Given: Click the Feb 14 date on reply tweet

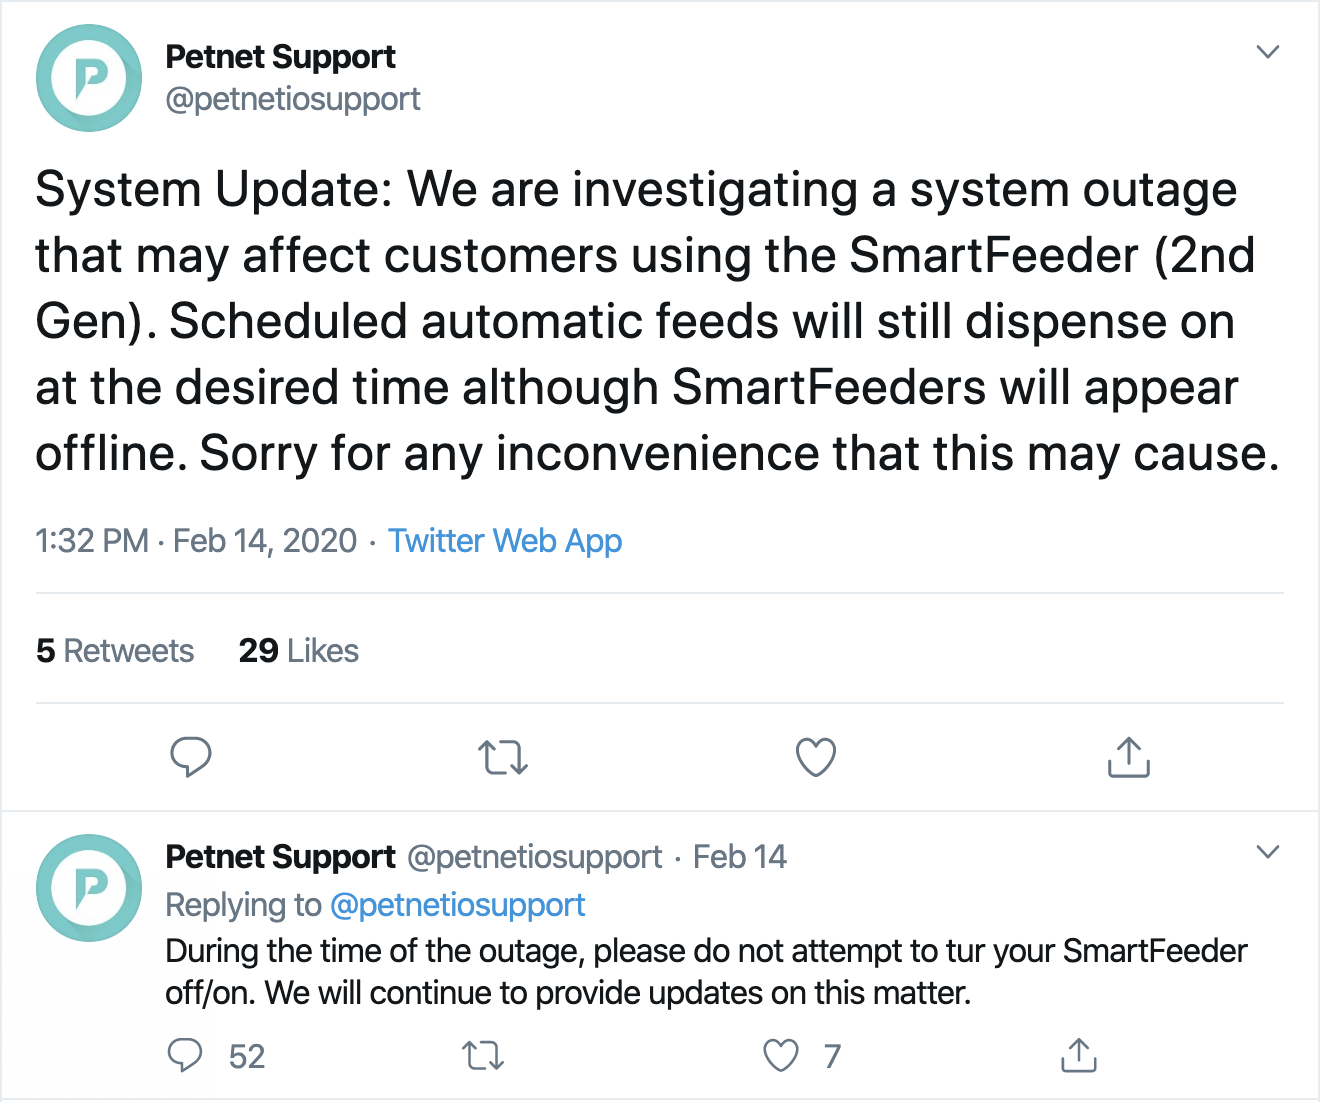Looking at the screenshot, I should tap(739, 857).
